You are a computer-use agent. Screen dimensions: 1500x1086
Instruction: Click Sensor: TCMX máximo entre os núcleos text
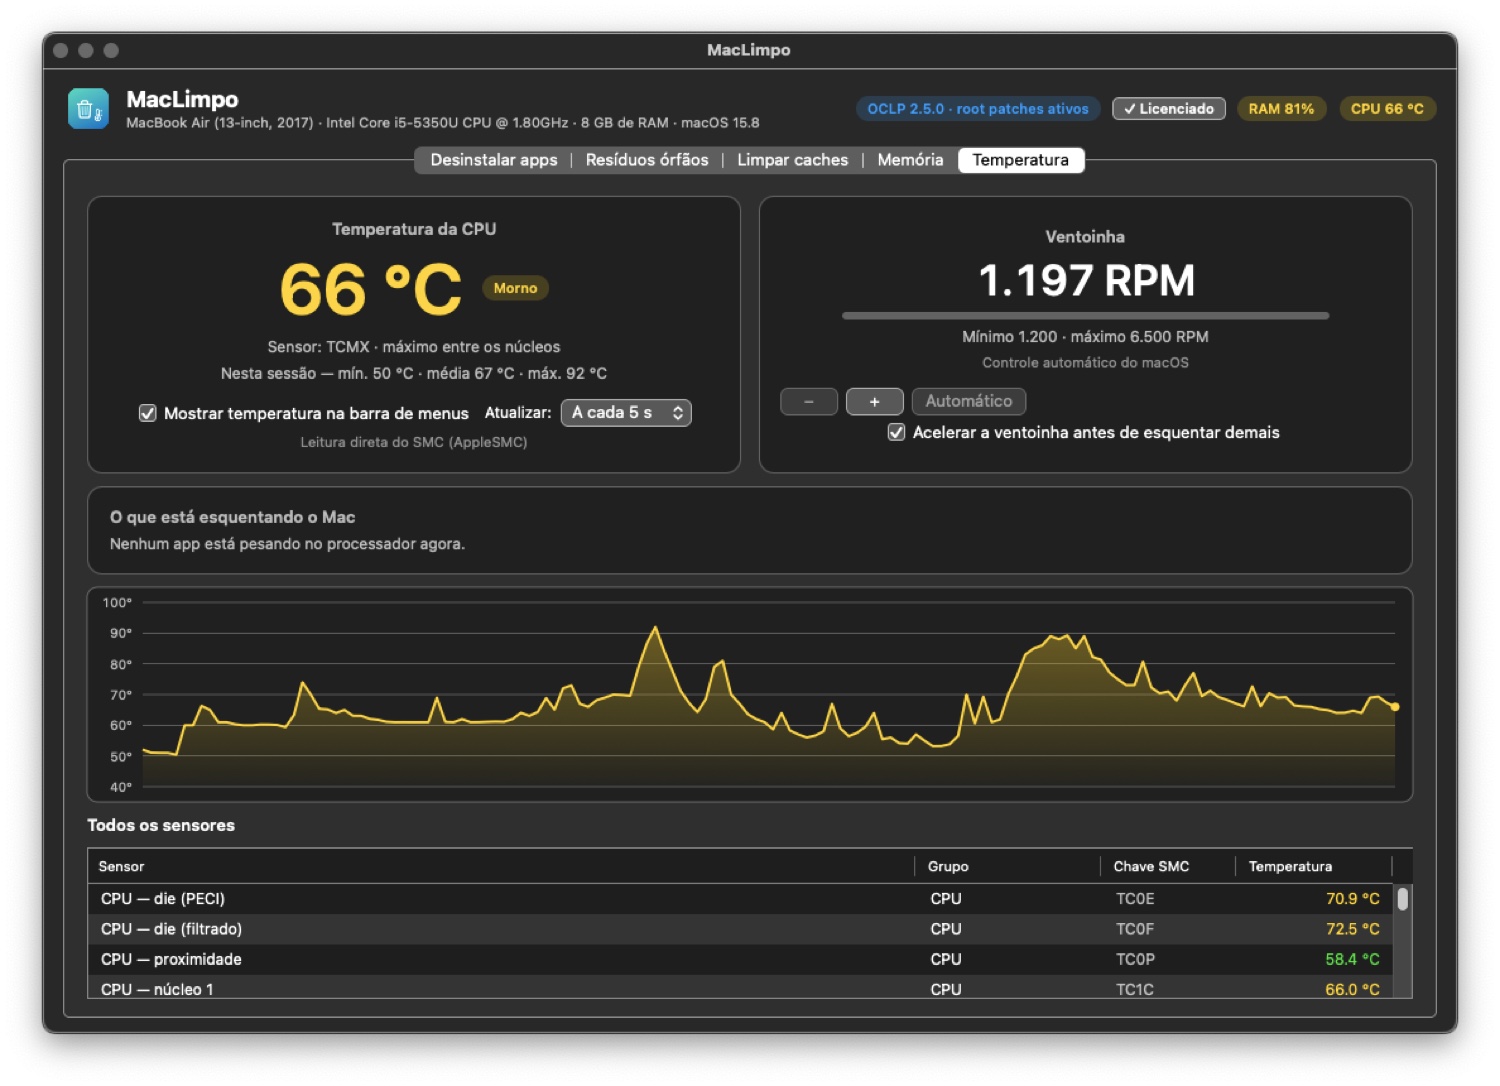click(x=414, y=347)
